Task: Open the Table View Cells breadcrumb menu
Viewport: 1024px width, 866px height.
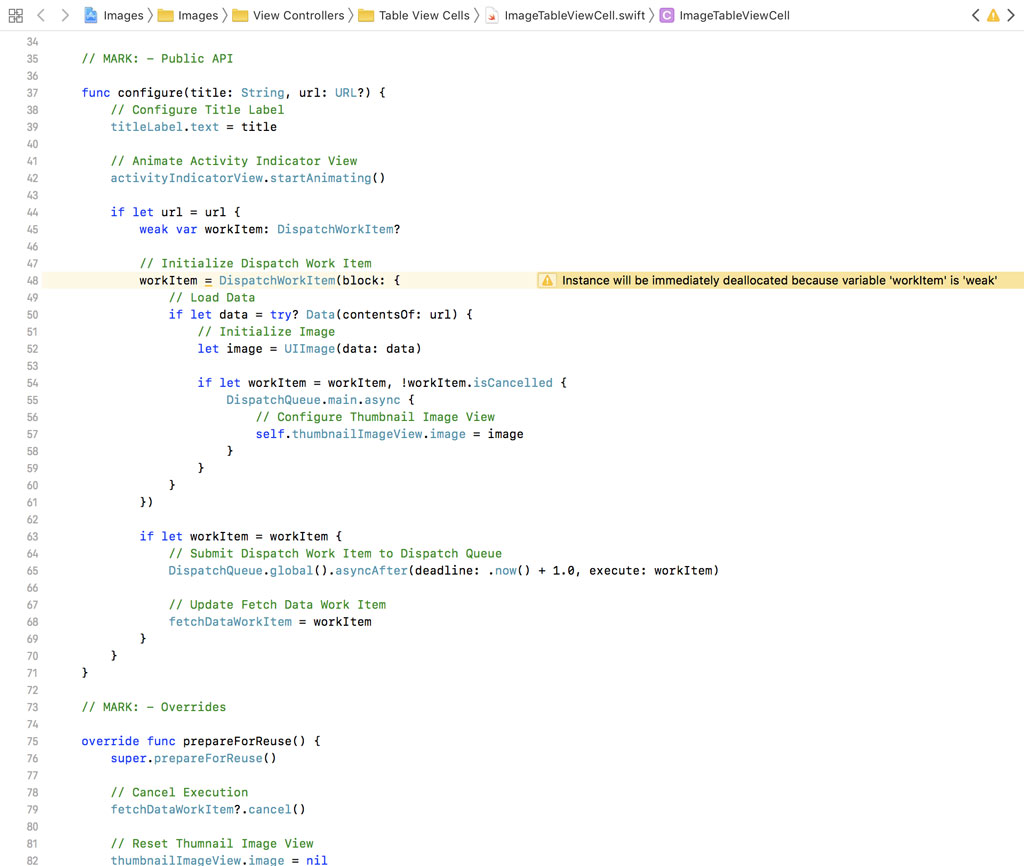Action: click(x=424, y=15)
